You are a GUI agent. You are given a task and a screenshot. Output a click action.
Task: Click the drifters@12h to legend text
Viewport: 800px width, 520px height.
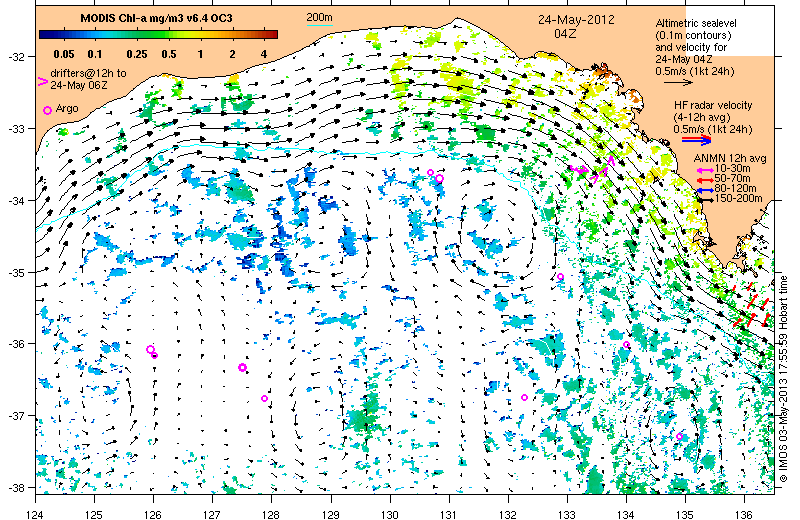[88, 73]
